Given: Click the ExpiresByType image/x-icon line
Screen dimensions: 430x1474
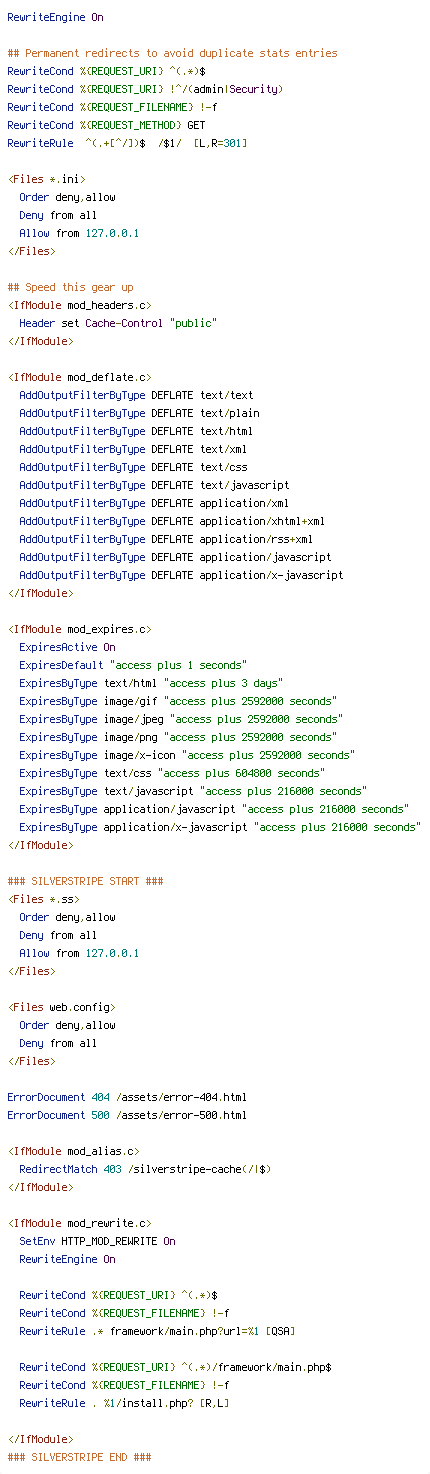Looking at the screenshot, I should 187,755.
